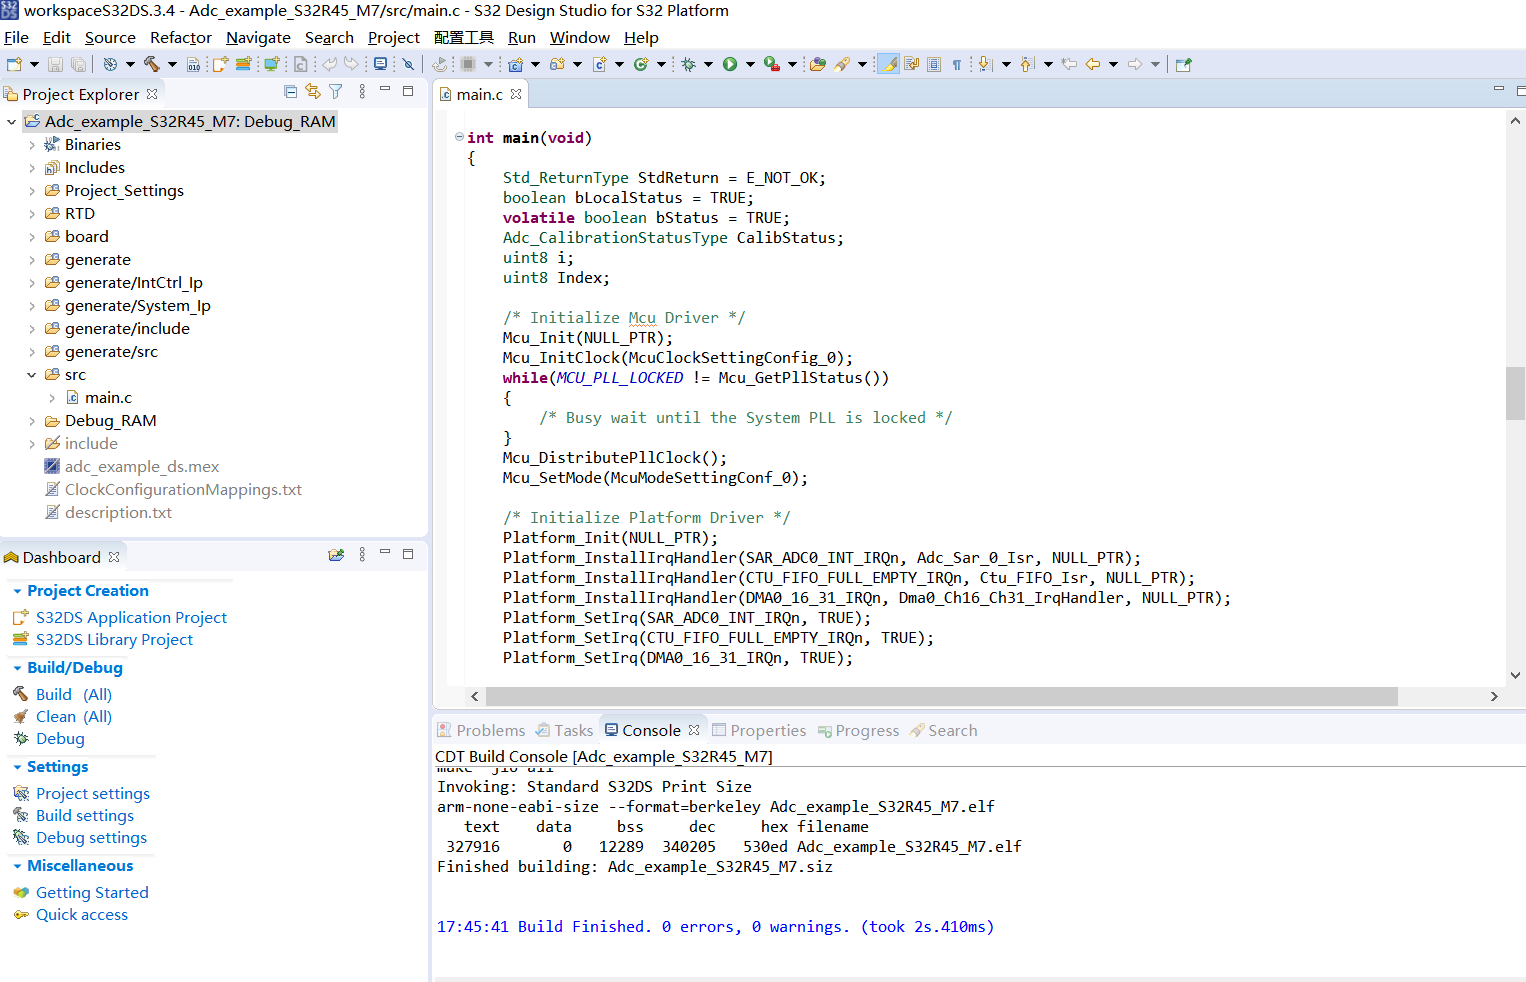The height and width of the screenshot is (982, 1526).
Task: Select the Debug_RAM folder
Action: click(110, 421)
